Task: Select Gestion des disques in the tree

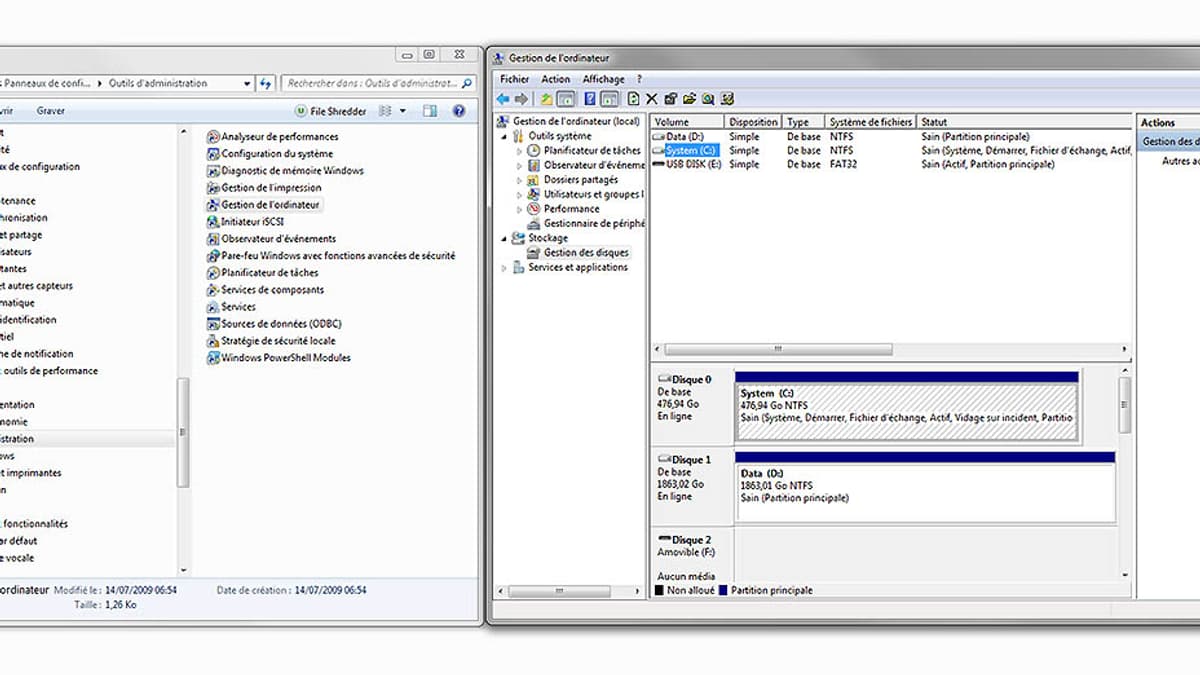Action: coord(578,253)
